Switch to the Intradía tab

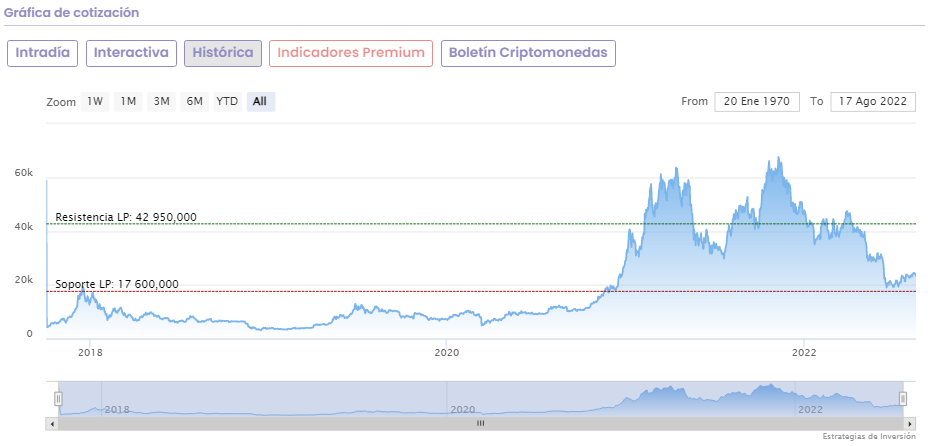click(43, 53)
